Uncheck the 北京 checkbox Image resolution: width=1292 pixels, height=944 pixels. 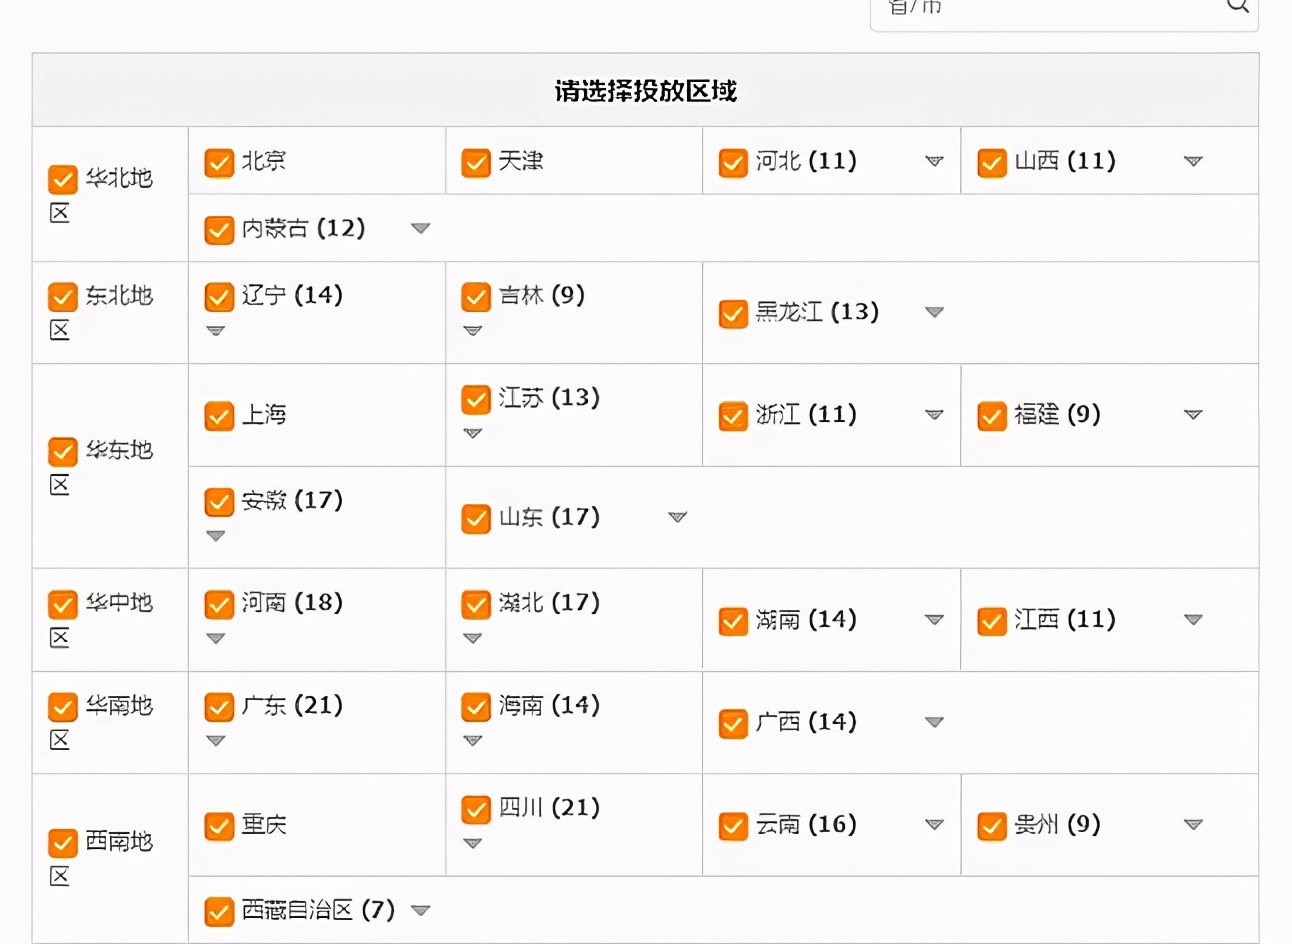pos(219,162)
